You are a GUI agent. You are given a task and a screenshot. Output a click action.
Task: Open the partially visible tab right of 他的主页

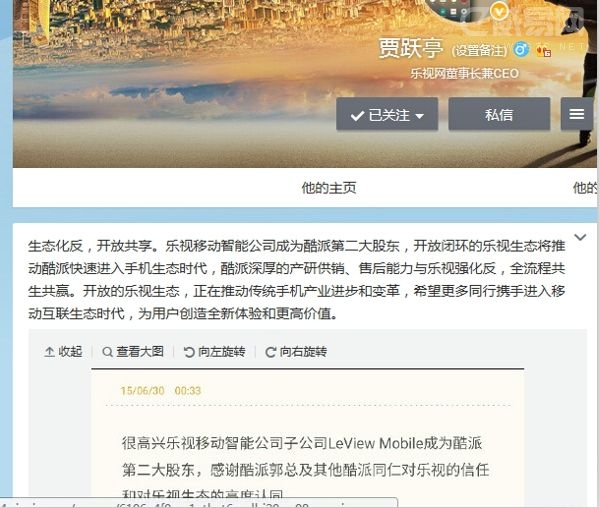(x=584, y=188)
